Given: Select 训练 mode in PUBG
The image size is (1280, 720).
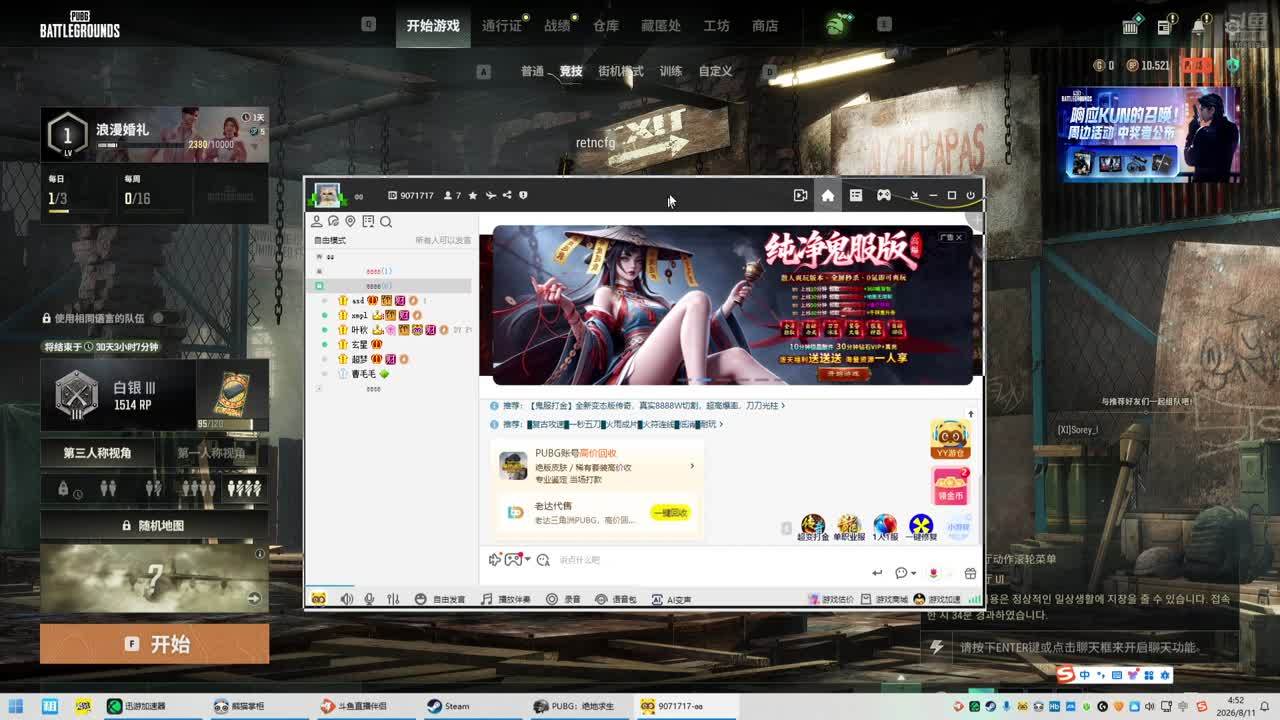Looking at the screenshot, I should [671, 71].
